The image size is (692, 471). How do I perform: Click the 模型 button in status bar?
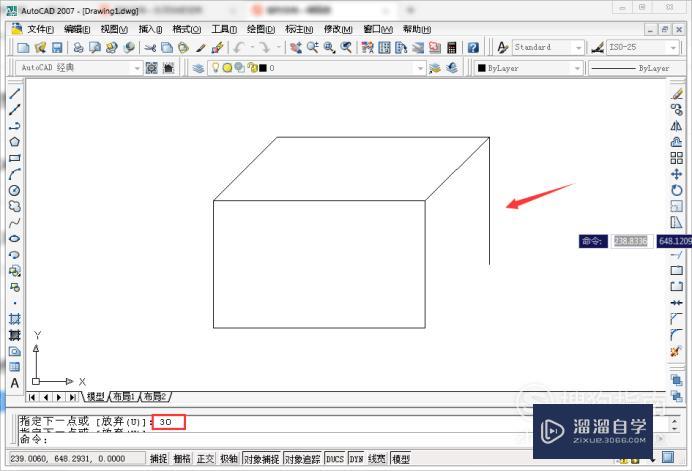point(401,459)
